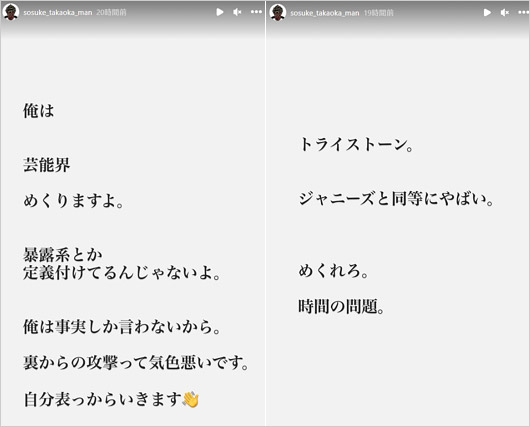The height and width of the screenshot is (427, 530).
Task: Open sosuke_takaoka_man username on right story
Action: pos(324,13)
